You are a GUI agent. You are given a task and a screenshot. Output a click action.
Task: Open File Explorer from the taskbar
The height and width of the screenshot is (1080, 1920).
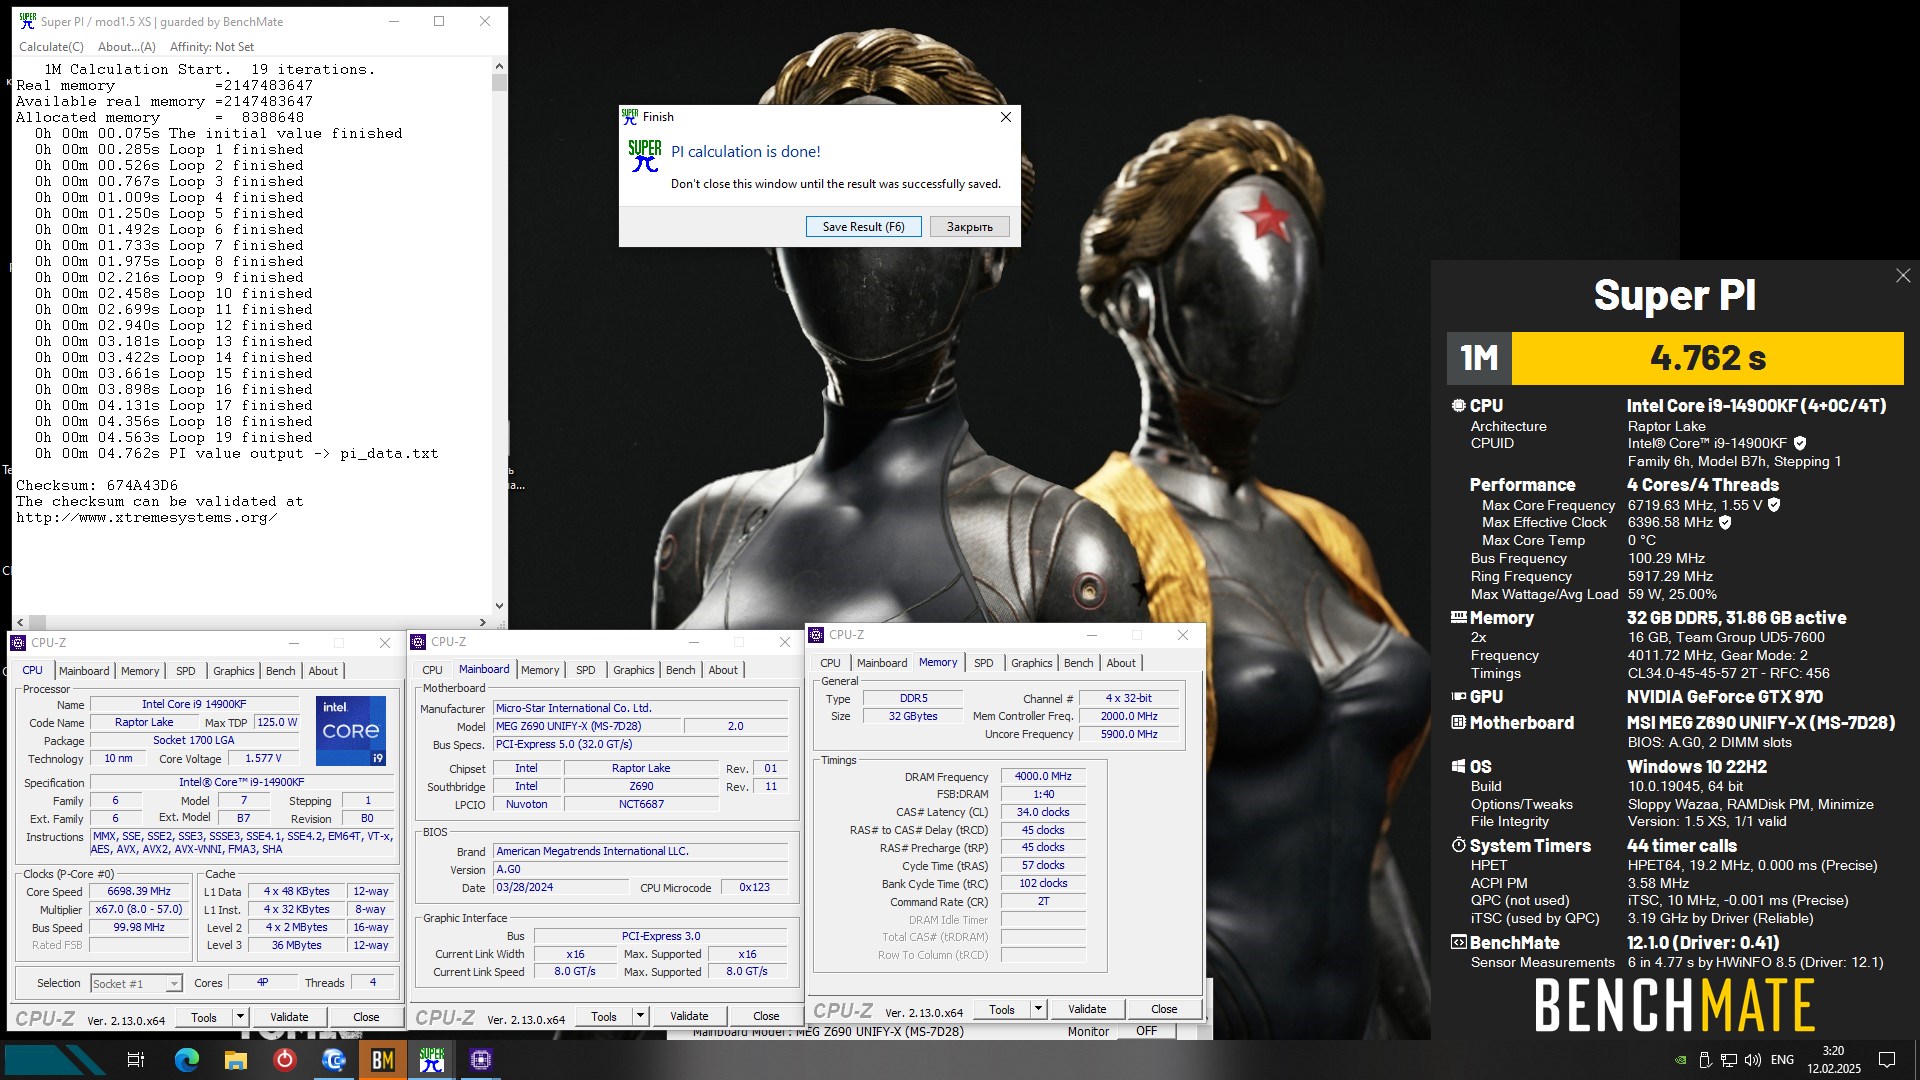(236, 1060)
